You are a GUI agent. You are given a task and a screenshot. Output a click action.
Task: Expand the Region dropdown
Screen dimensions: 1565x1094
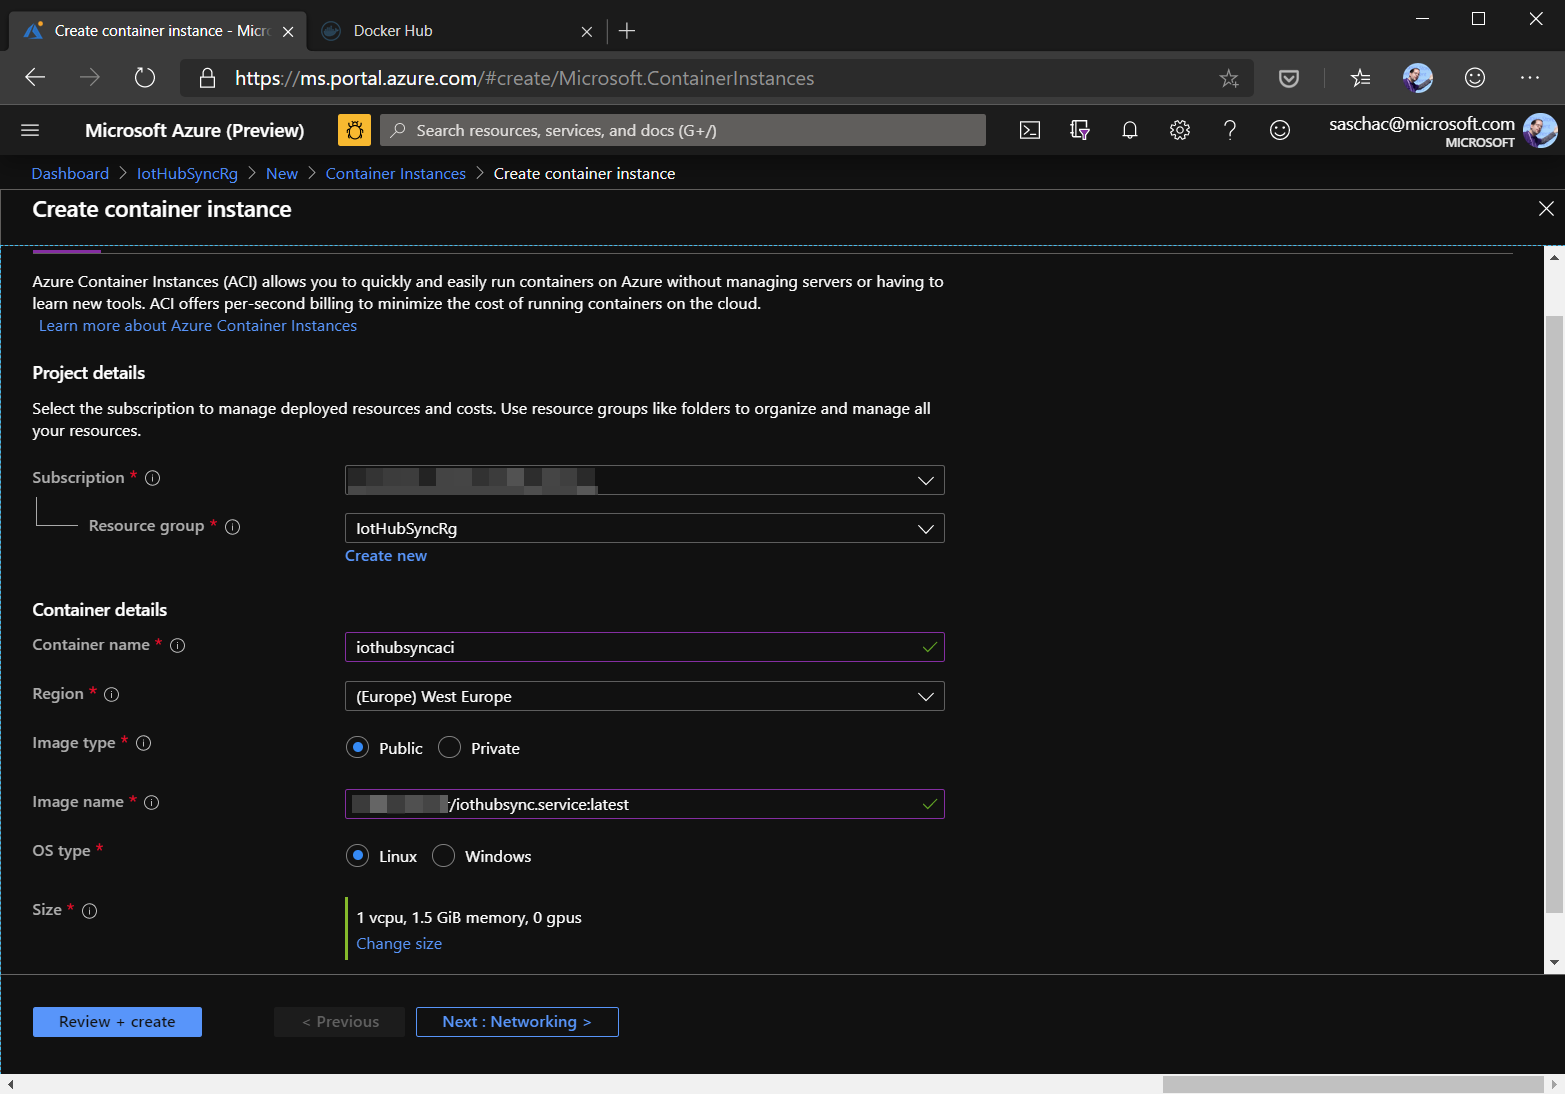point(645,696)
